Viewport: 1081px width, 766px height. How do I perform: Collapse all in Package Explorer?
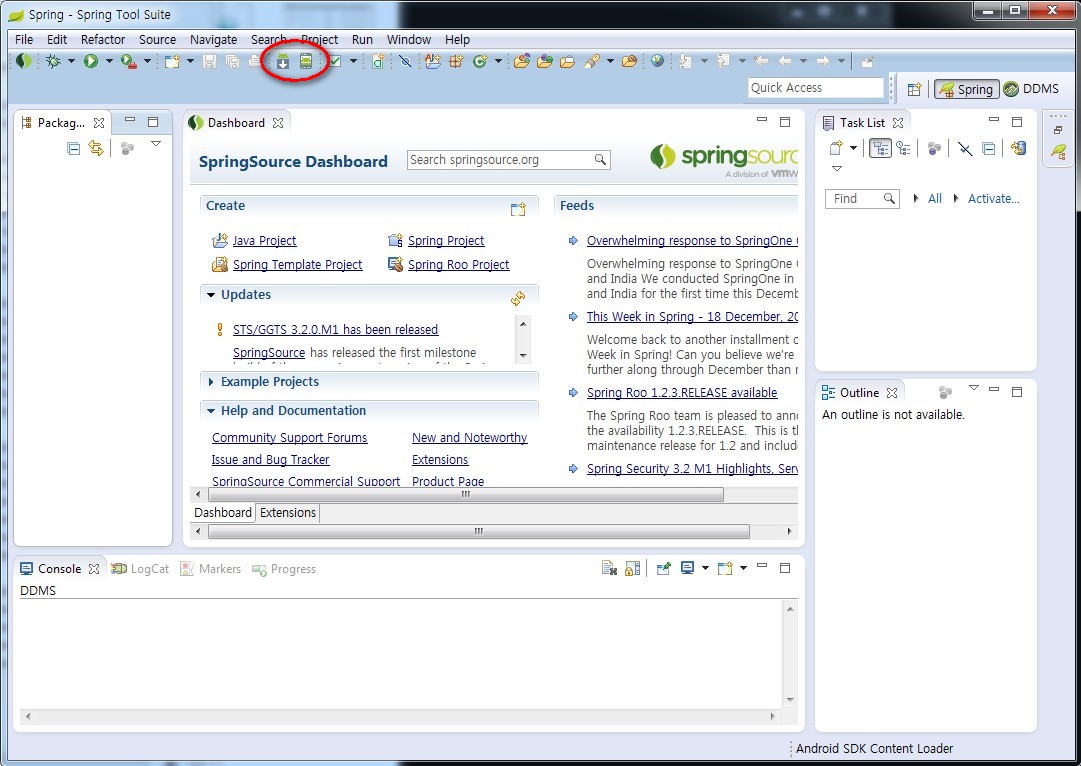74,148
